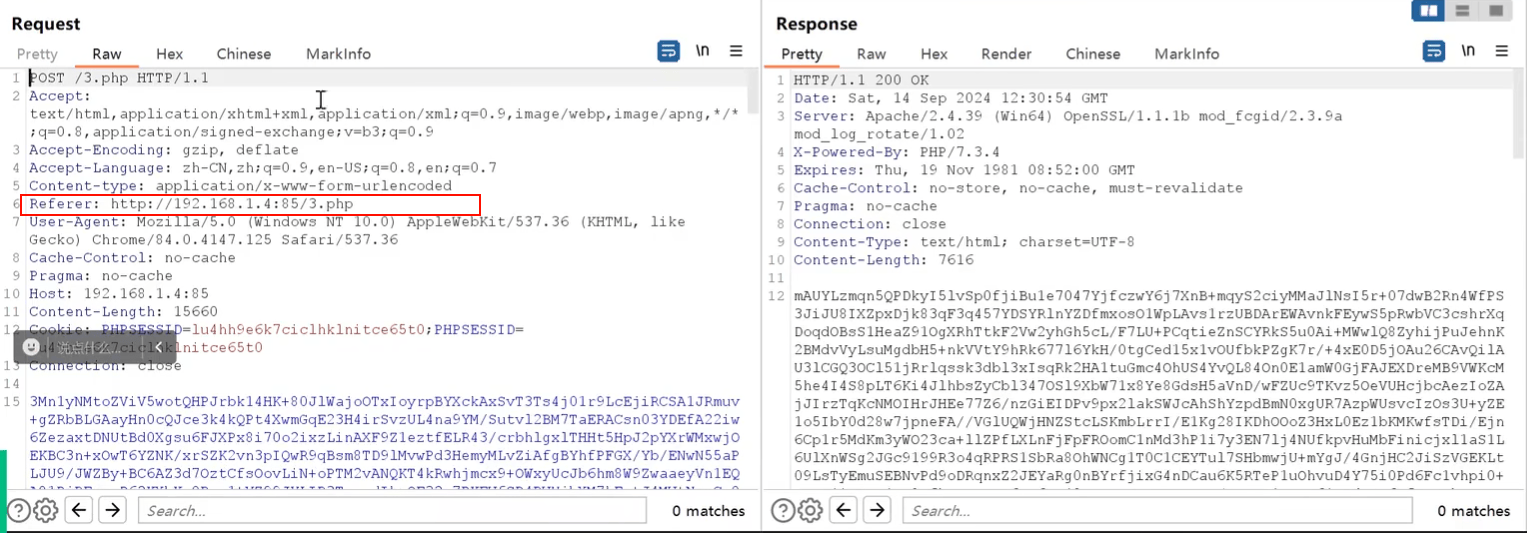1527x533 pixels.
Task: Switch Request view to Pretty tab
Action: coord(37,54)
